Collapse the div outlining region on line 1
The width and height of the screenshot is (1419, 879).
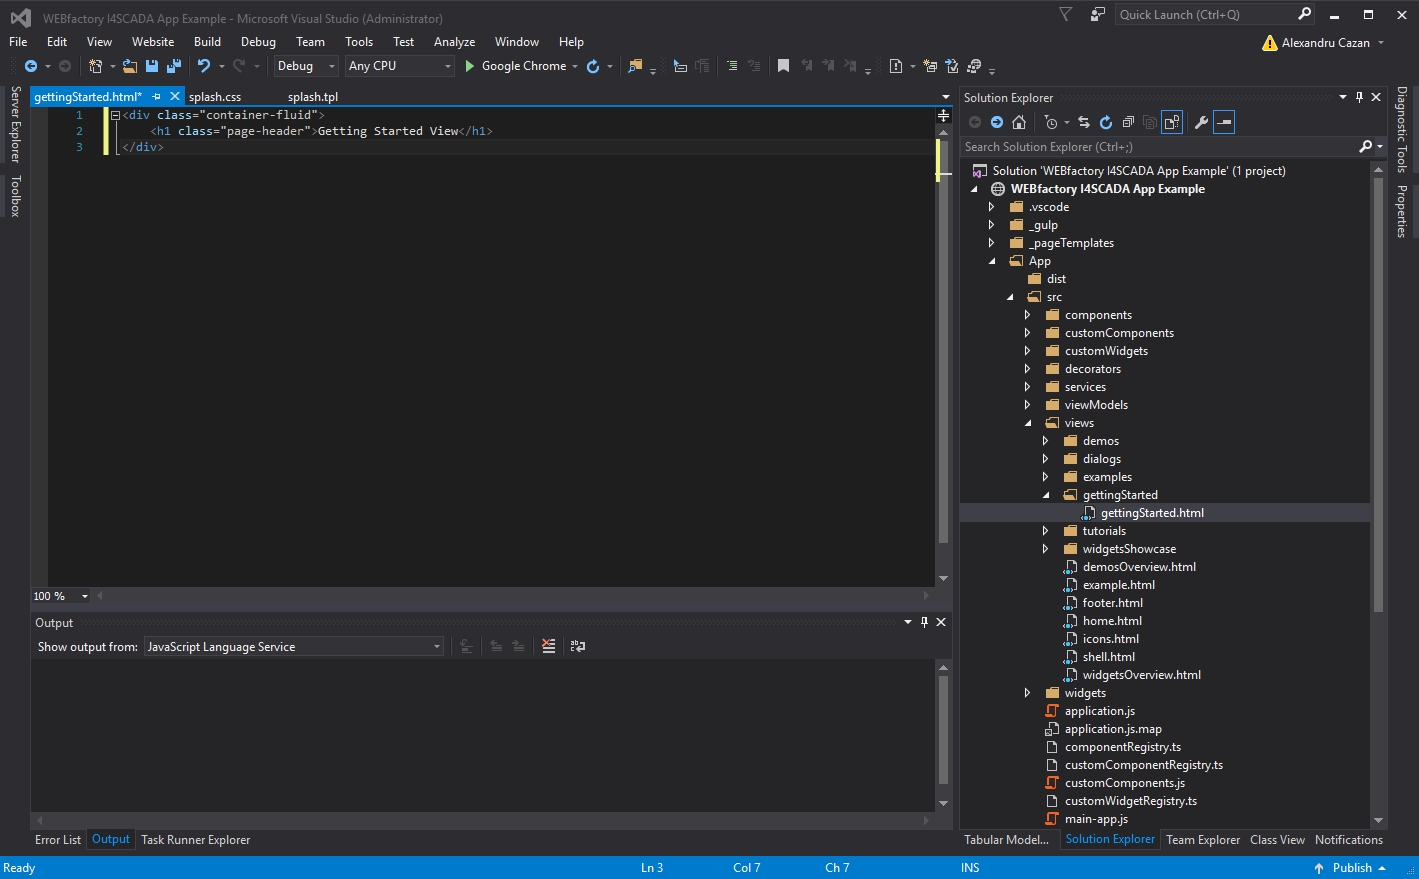[x=115, y=115]
